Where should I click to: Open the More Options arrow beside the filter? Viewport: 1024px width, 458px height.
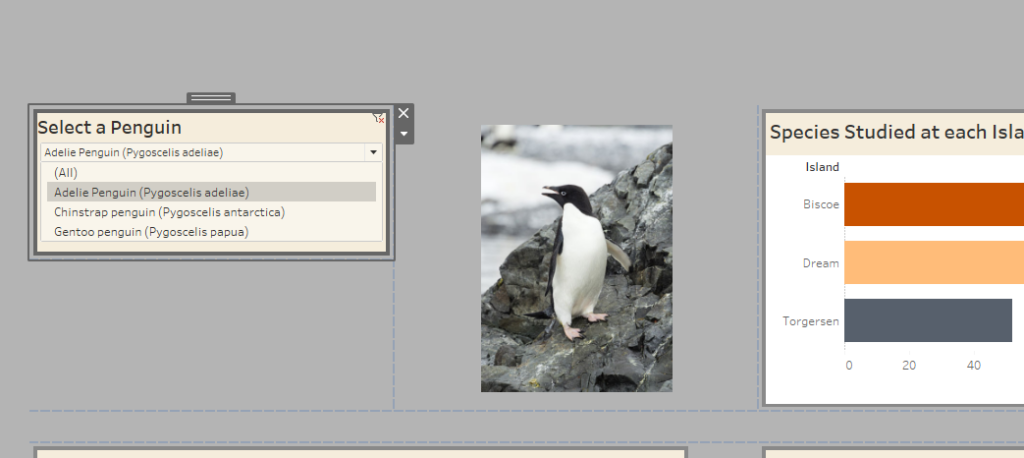[404, 134]
